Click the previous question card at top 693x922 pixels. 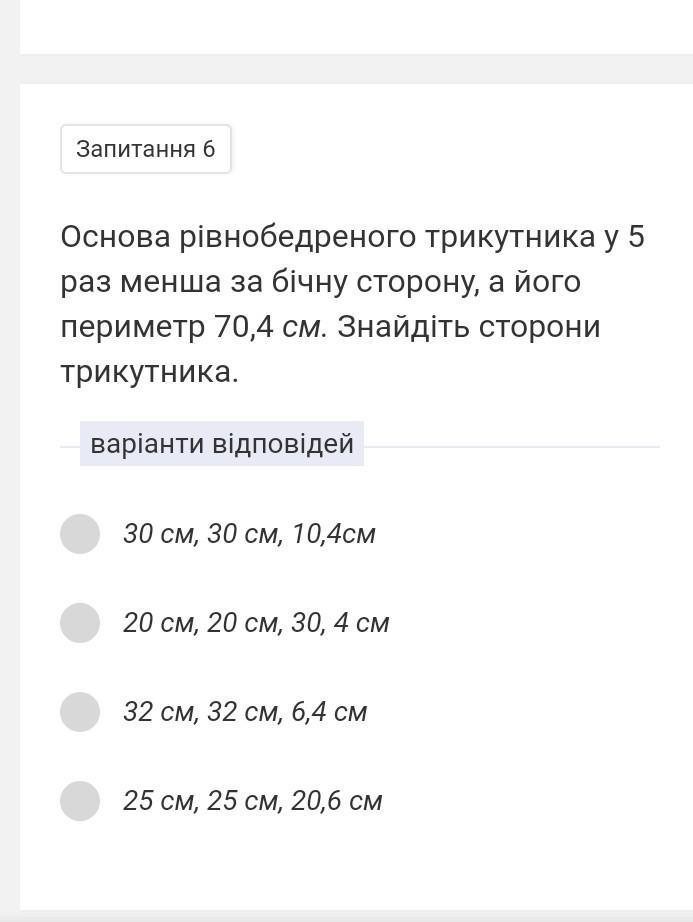(x=356, y=26)
